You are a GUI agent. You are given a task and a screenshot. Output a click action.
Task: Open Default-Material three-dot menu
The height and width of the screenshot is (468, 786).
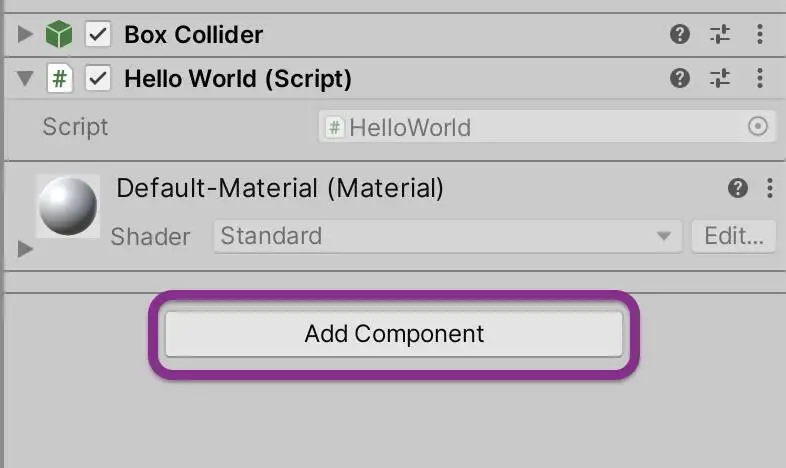pyautogui.click(x=770, y=188)
